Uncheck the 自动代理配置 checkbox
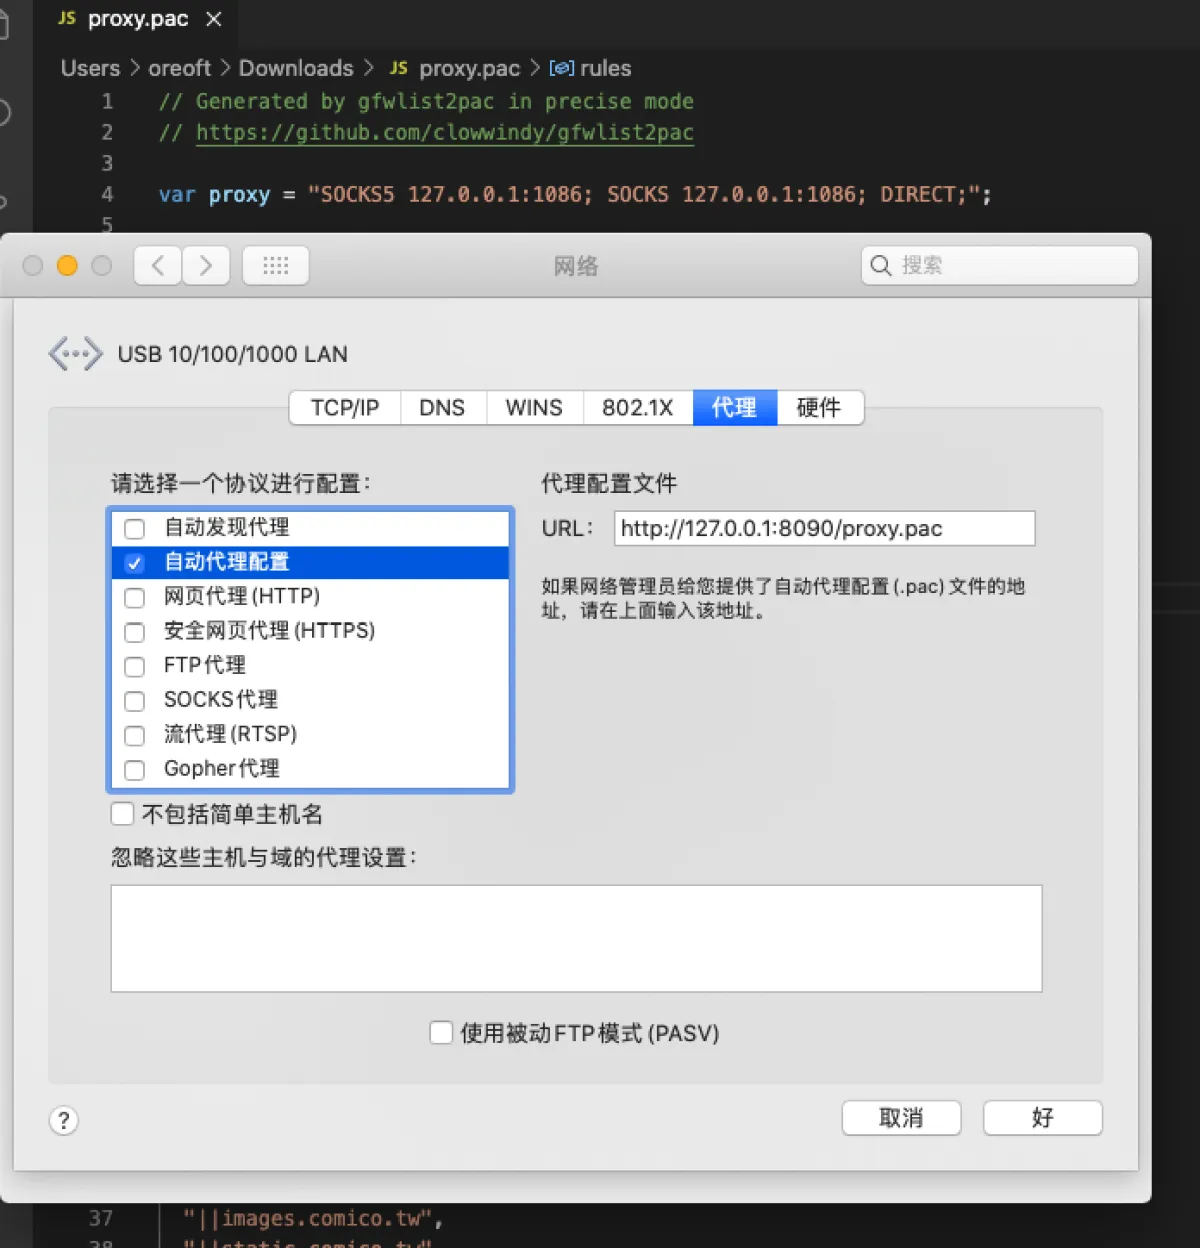The height and width of the screenshot is (1248, 1200). 133,562
